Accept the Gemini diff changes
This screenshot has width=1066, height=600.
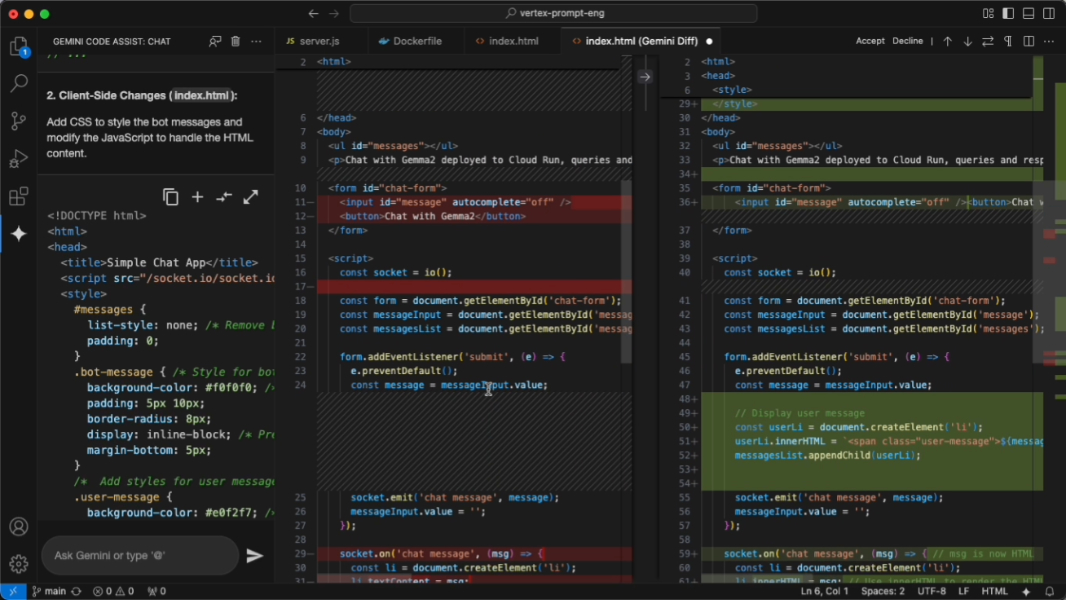click(870, 41)
